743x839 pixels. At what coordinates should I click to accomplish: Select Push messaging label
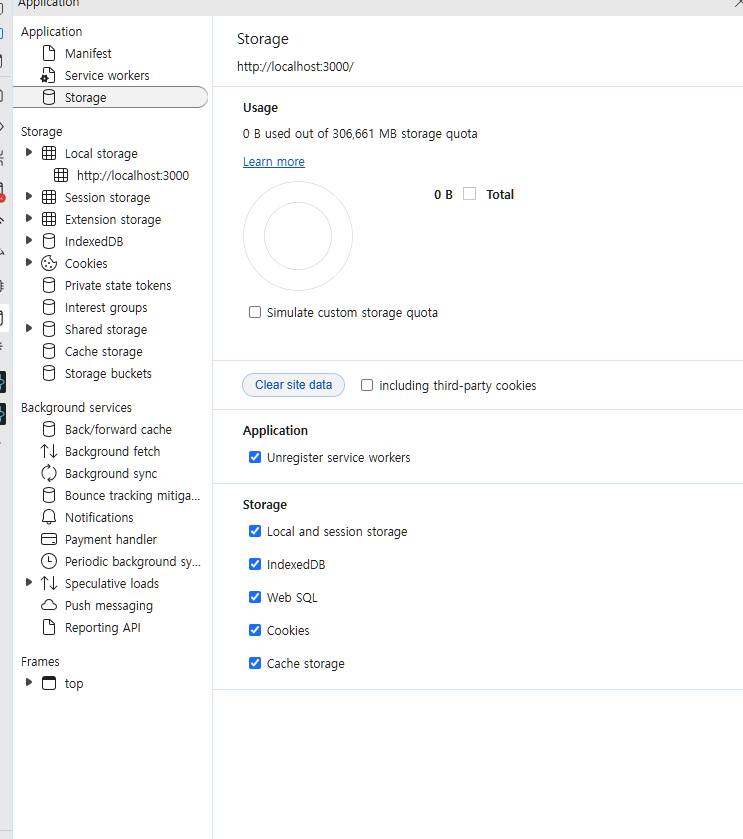click(109, 605)
